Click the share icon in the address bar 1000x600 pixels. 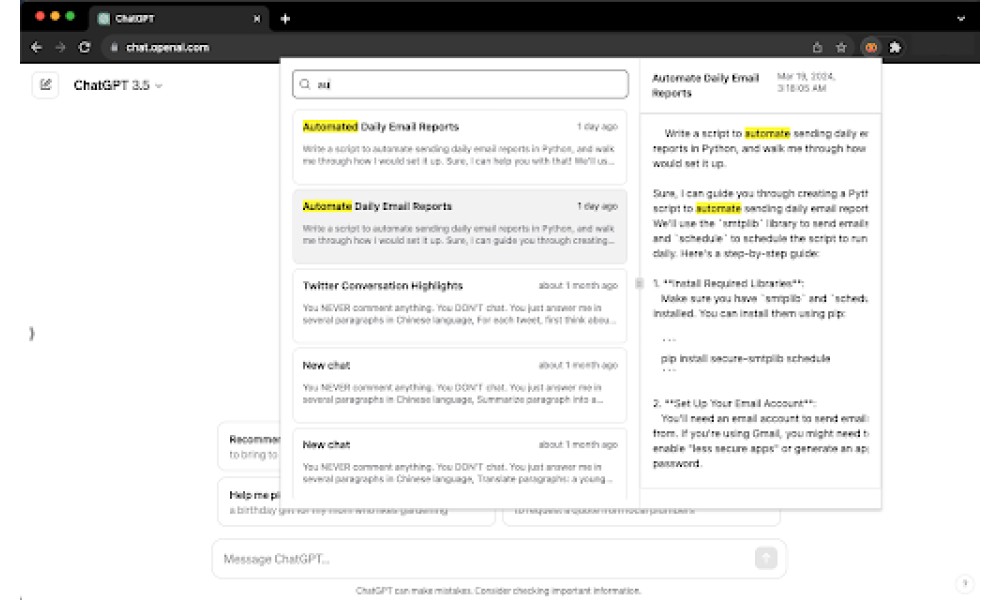pyautogui.click(x=817, y=47)
